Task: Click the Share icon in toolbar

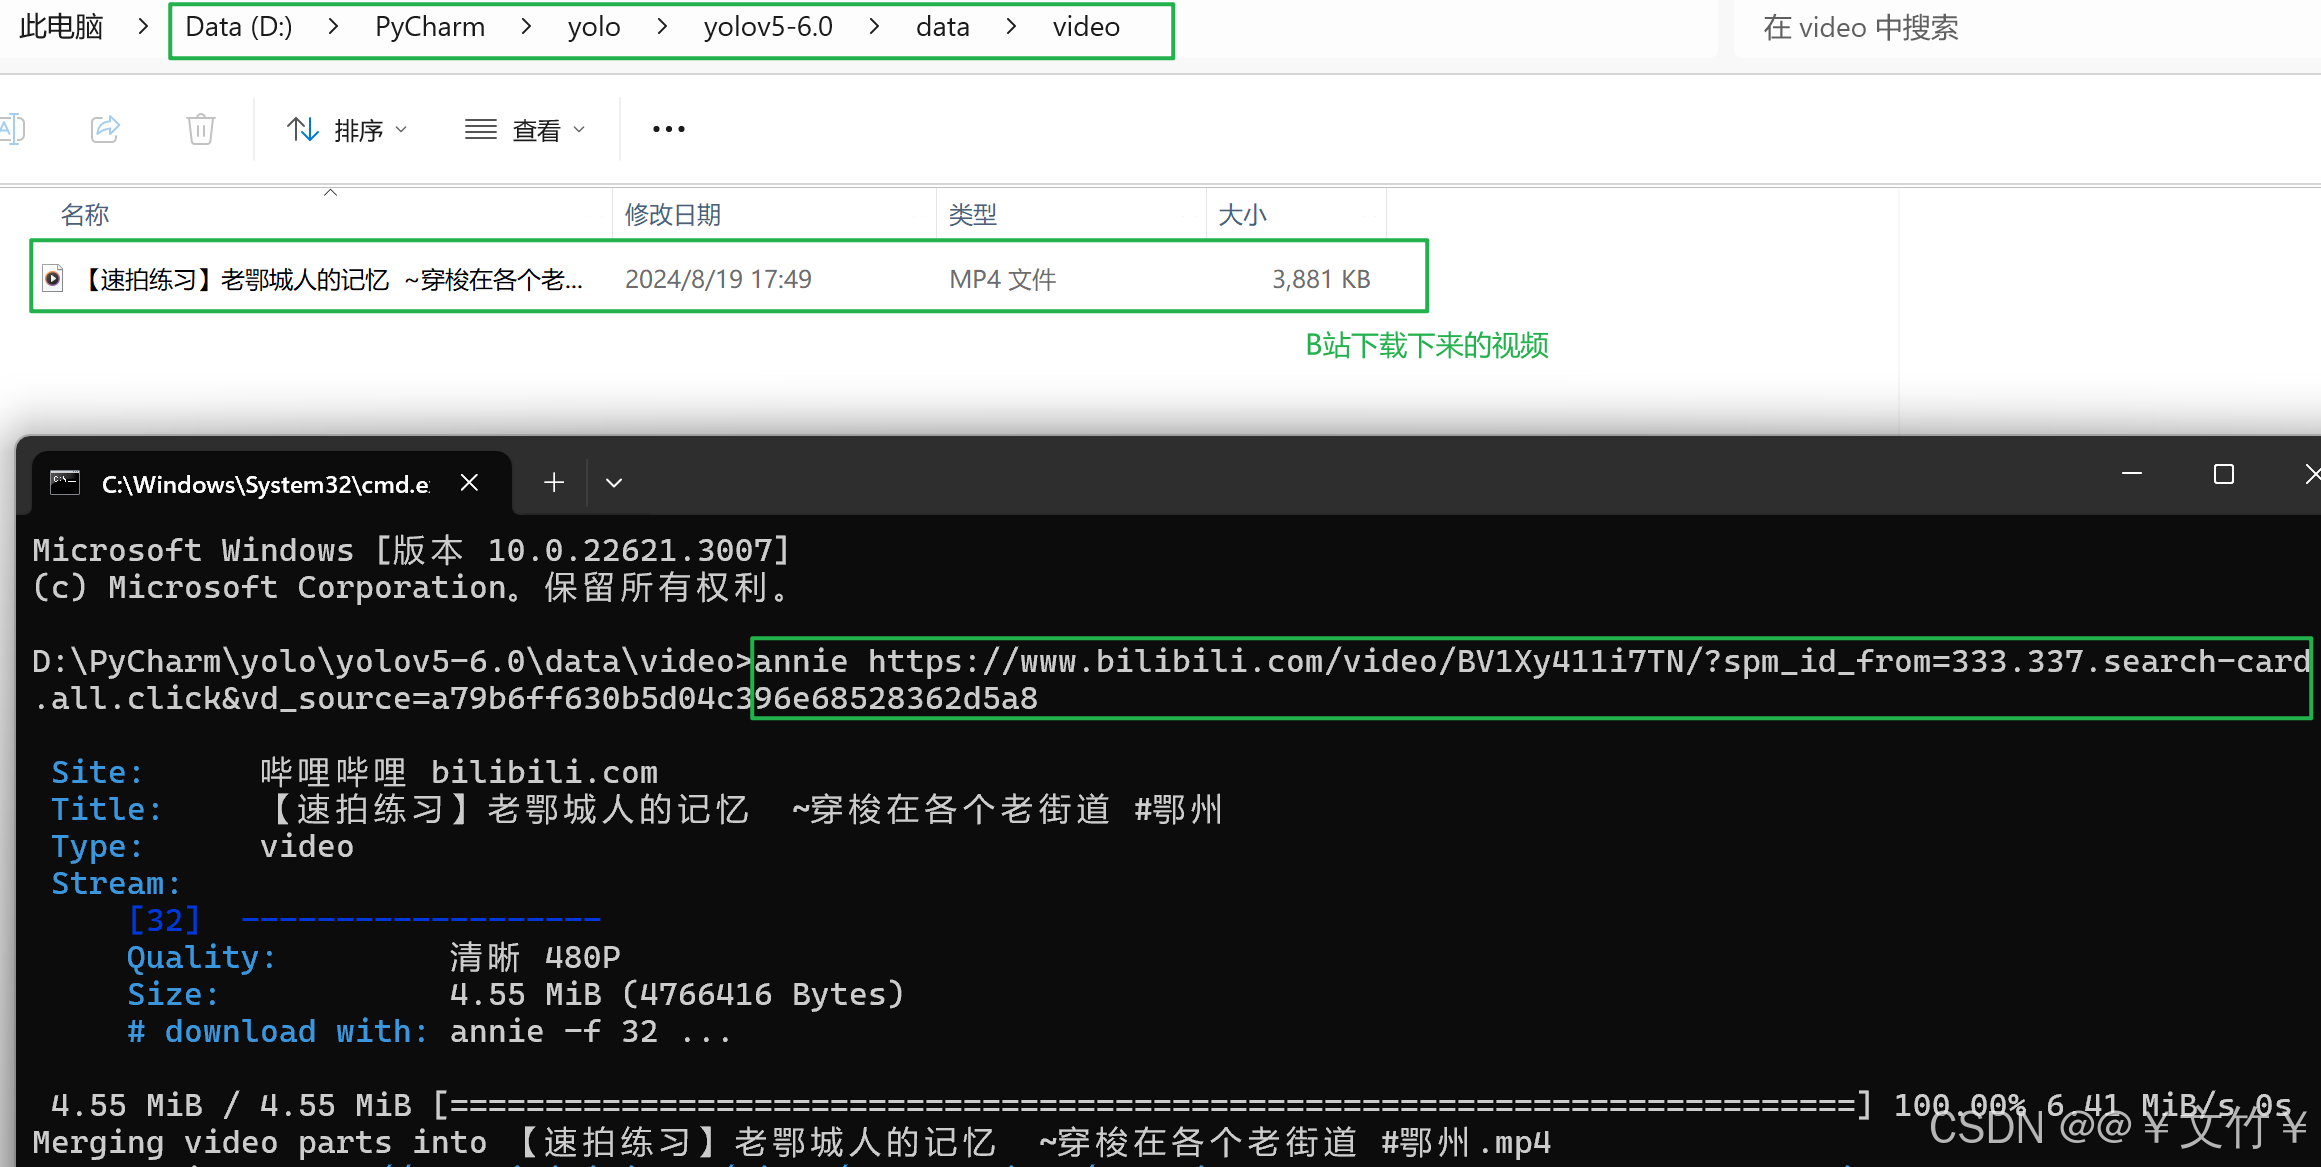Action: tap(105, 129)
